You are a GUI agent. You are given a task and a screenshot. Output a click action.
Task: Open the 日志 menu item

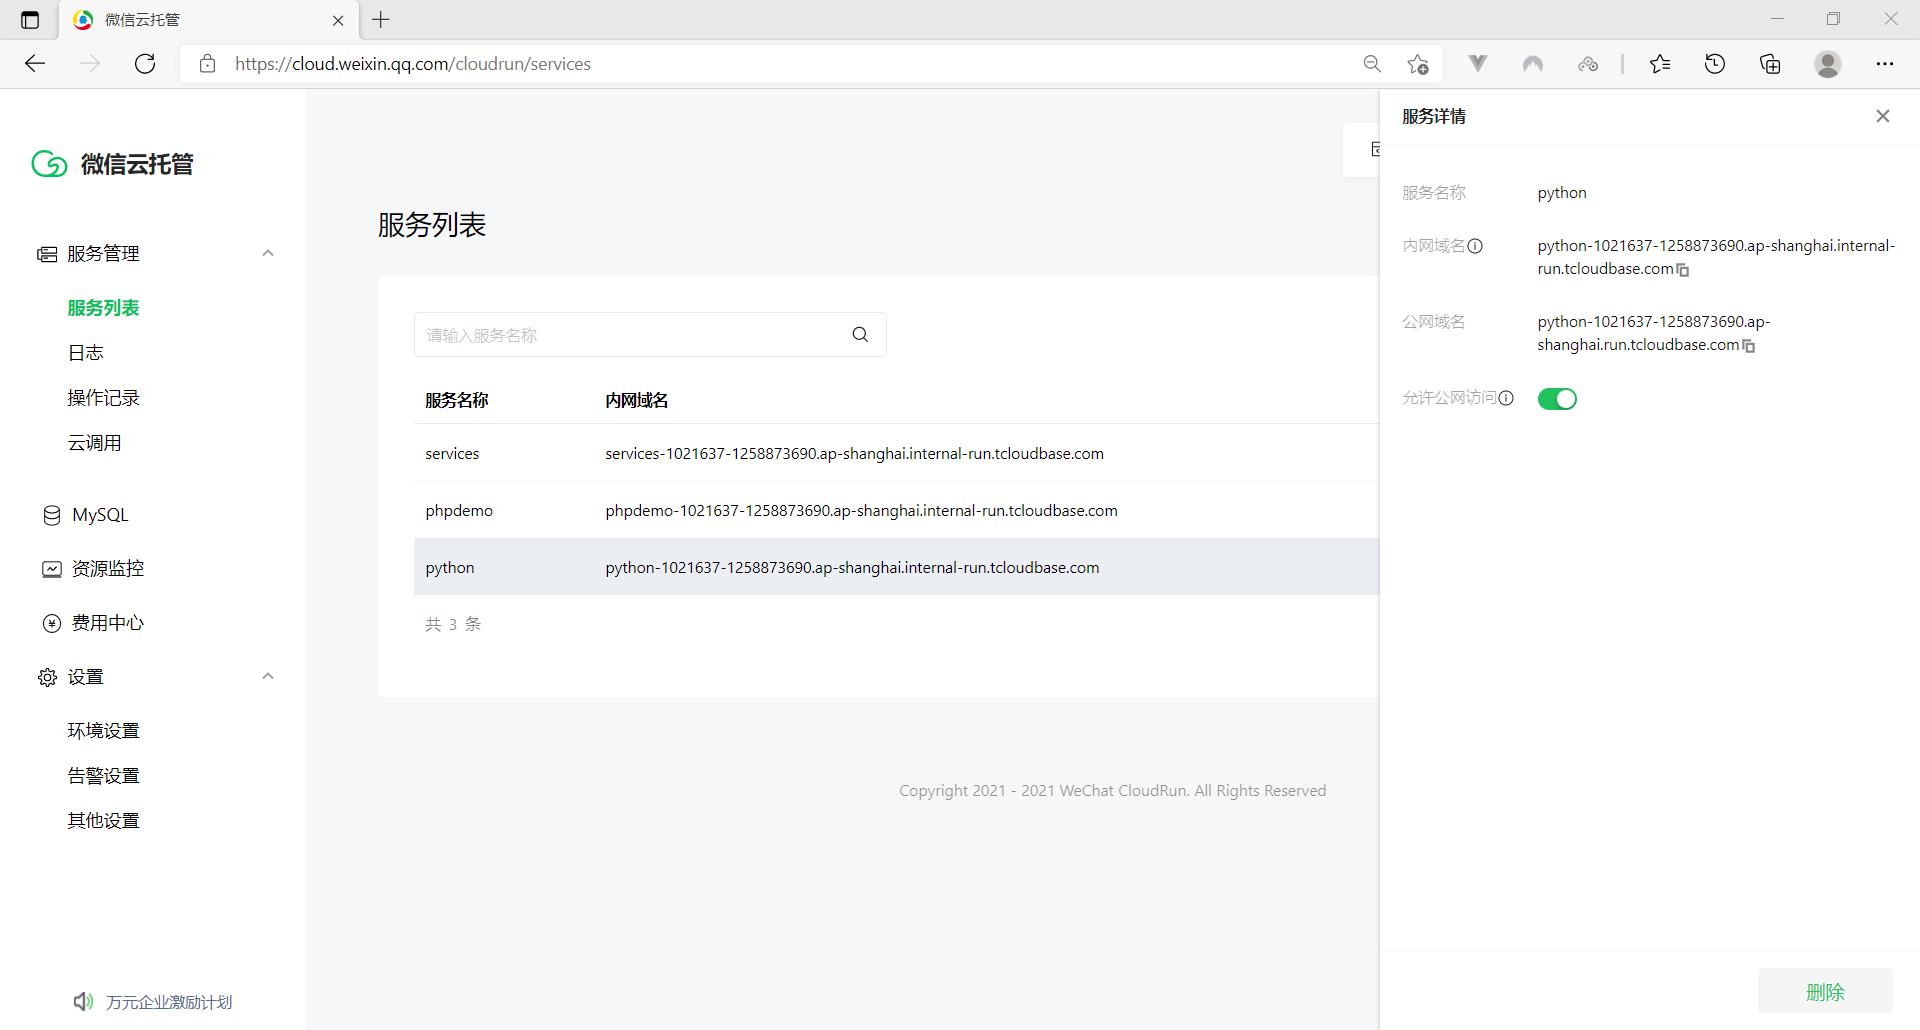point(86,353)
